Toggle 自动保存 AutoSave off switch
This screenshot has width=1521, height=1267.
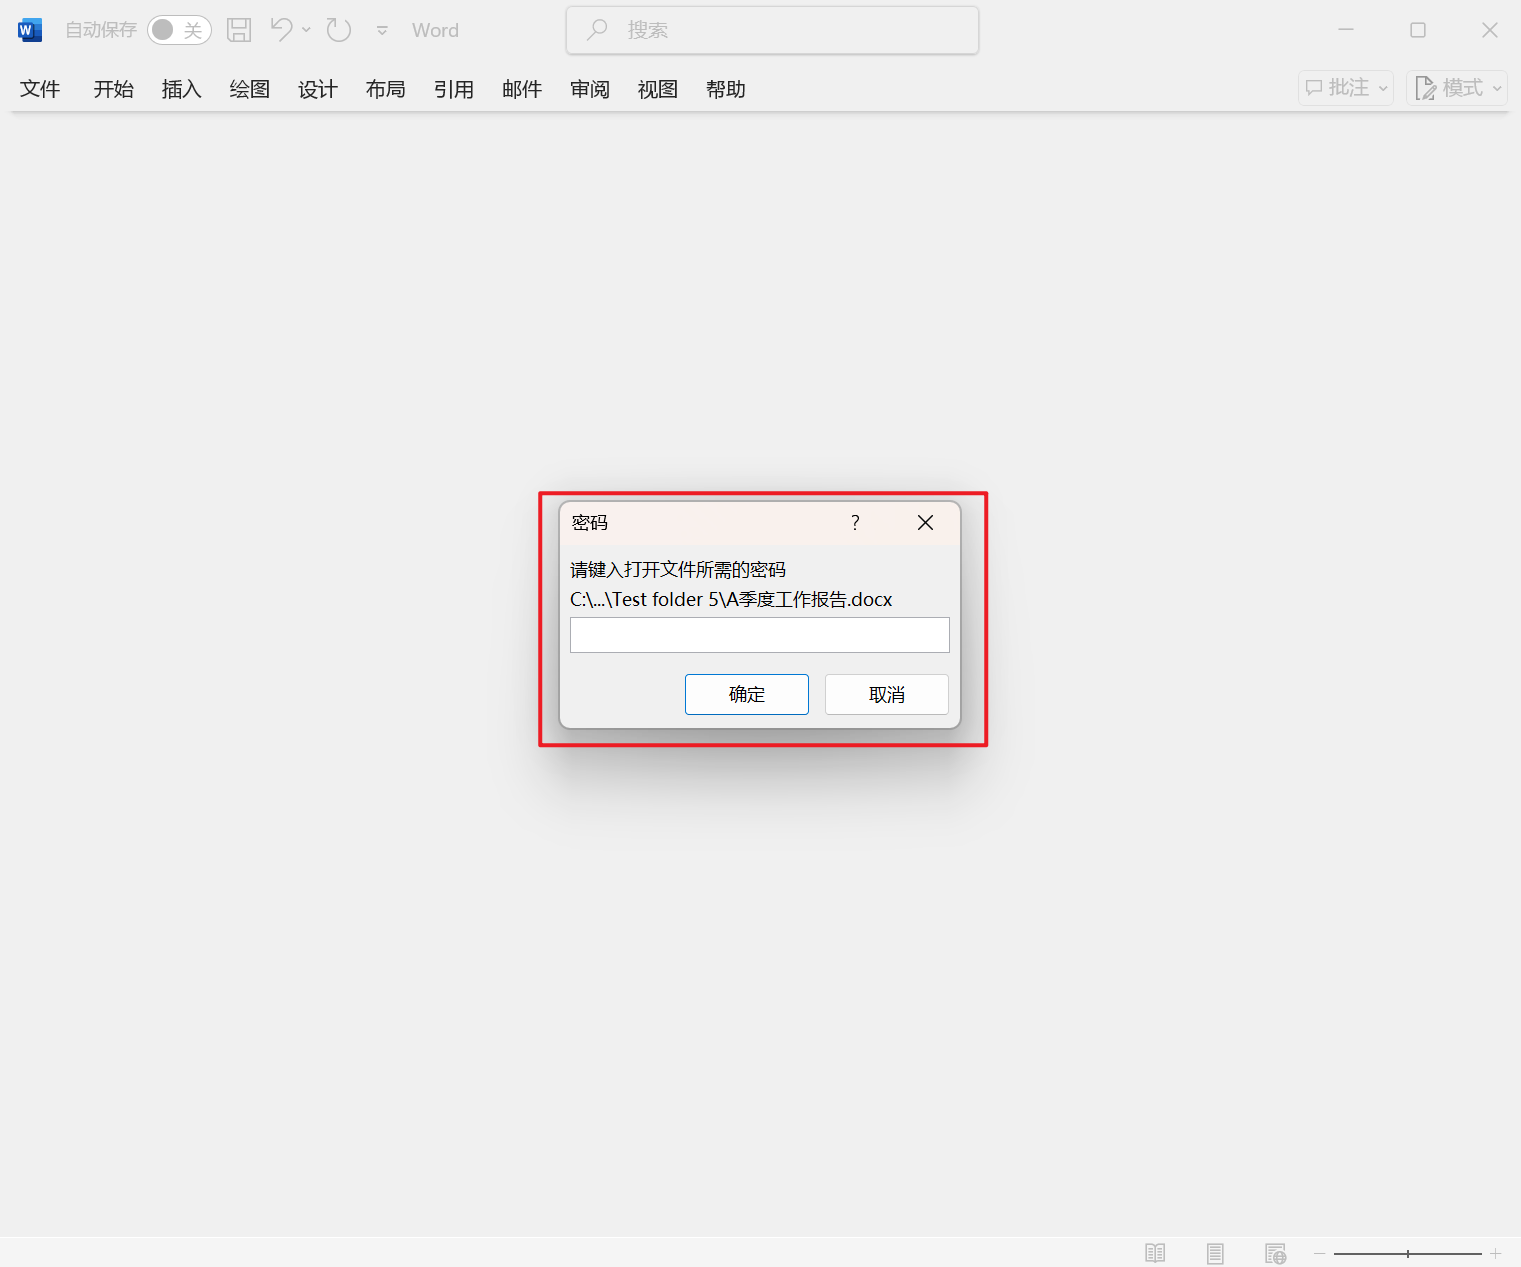[x=179, y=30]
